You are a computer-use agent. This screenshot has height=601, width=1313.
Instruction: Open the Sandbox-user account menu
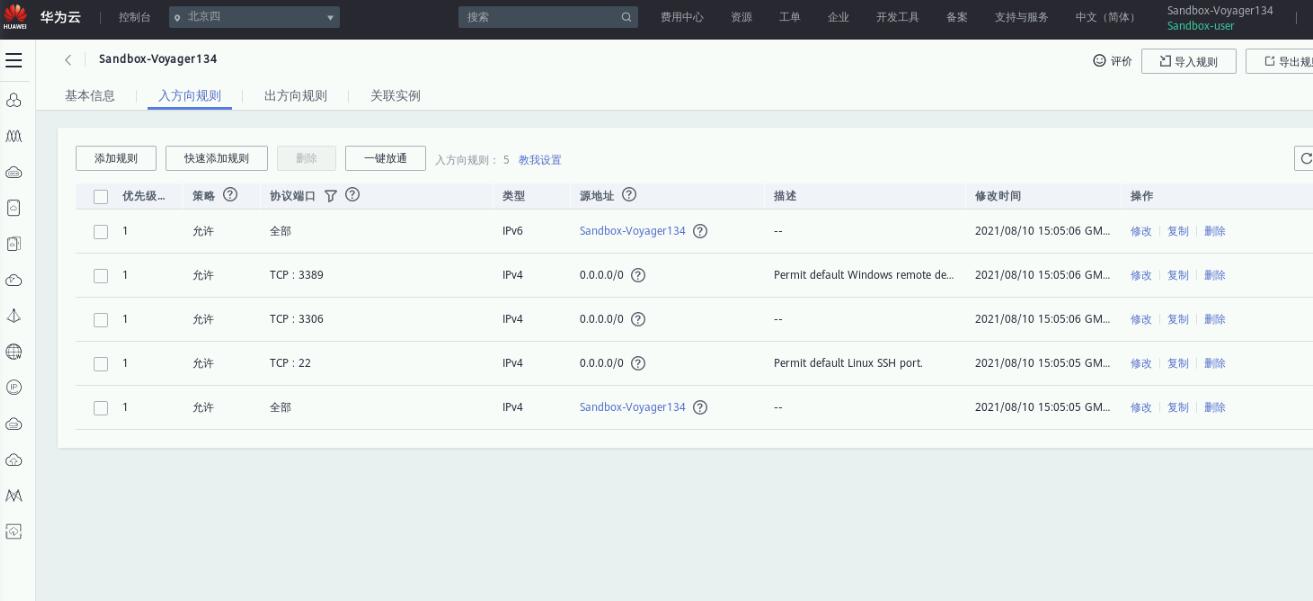[x=1219, y=18]
